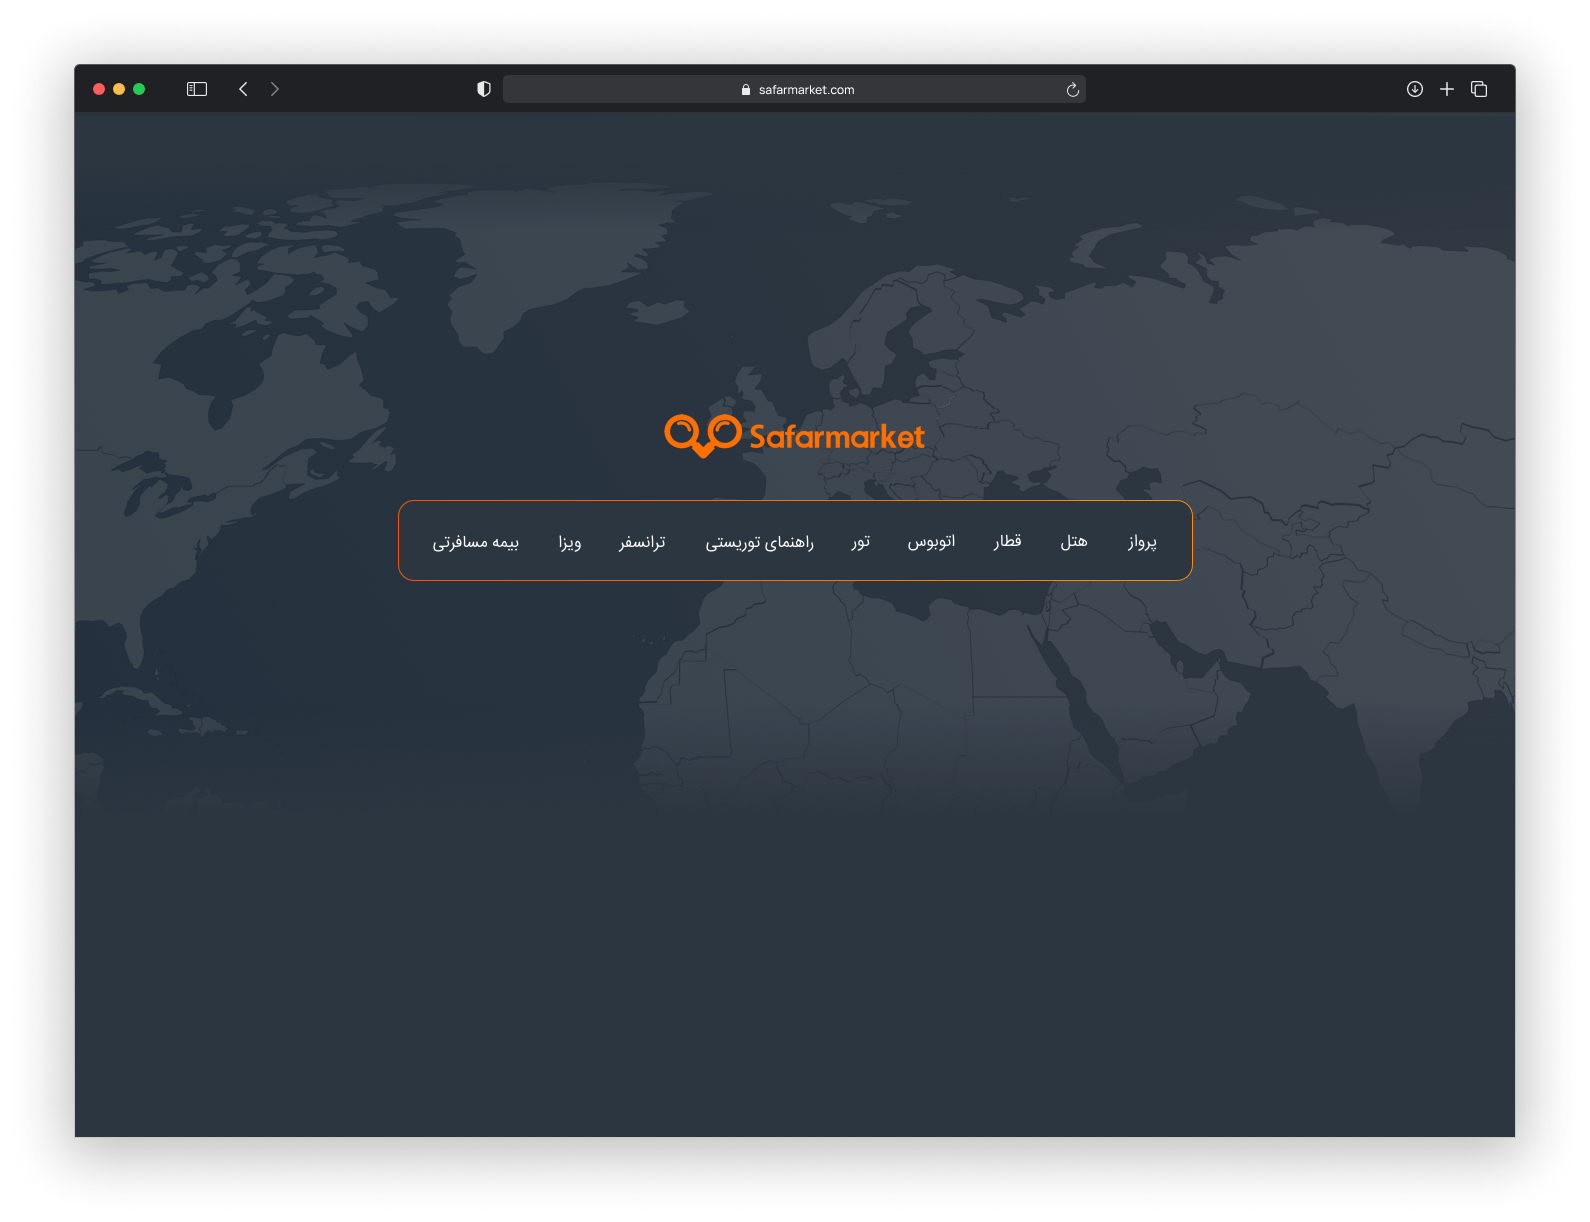Select the اتوبوس (bus) tab
This screenshot has width=1590, height=1222.
[x=931, y=541]
